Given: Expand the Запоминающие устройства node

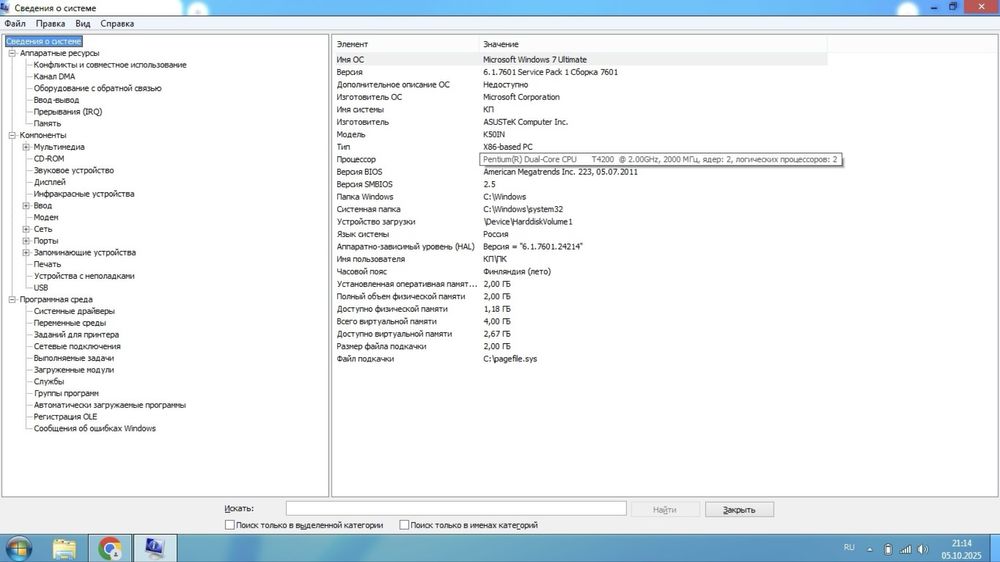Looking at the screenshot, I should (x=26, y=253).
